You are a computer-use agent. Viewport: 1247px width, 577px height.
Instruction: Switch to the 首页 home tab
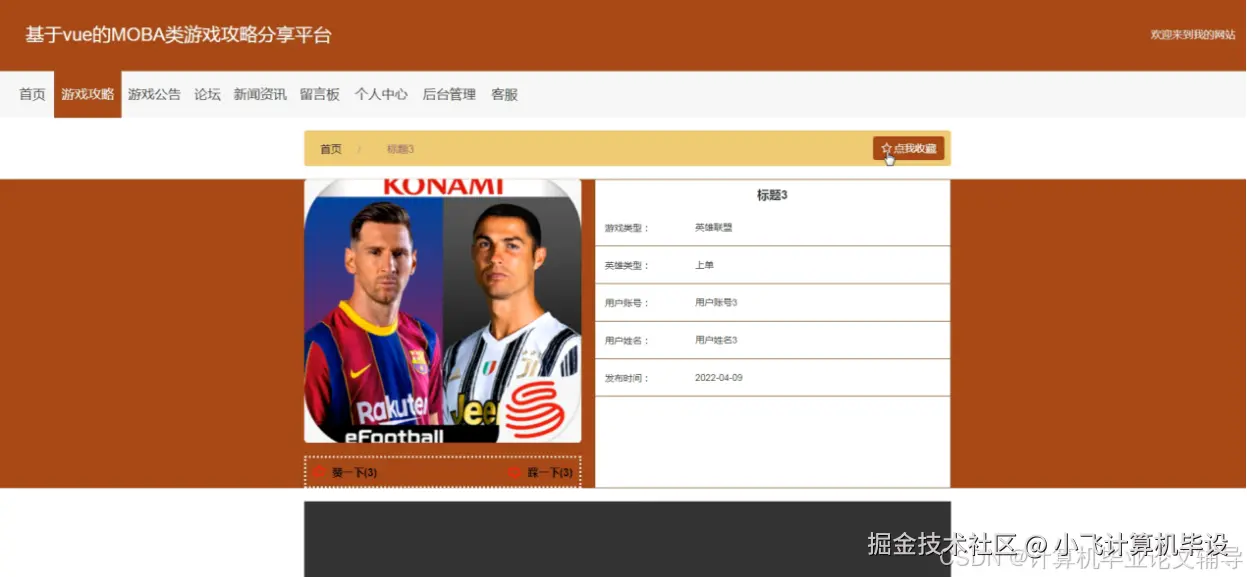click(x=31, y=94)
